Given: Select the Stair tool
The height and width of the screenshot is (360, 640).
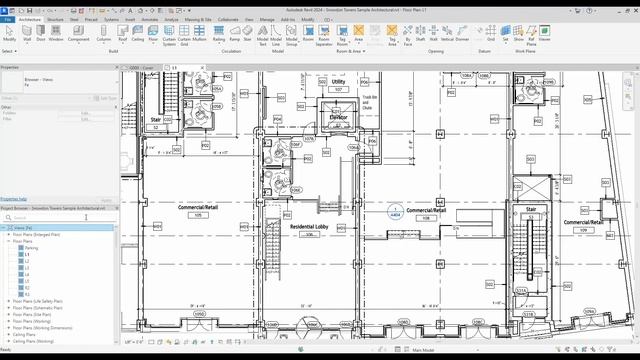Looking at the screenshot, I should pyautogui.click(x=247, y=33).
